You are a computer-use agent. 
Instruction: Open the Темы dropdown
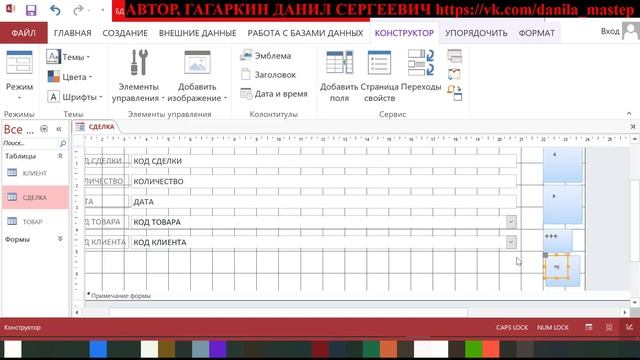[68, 57]
